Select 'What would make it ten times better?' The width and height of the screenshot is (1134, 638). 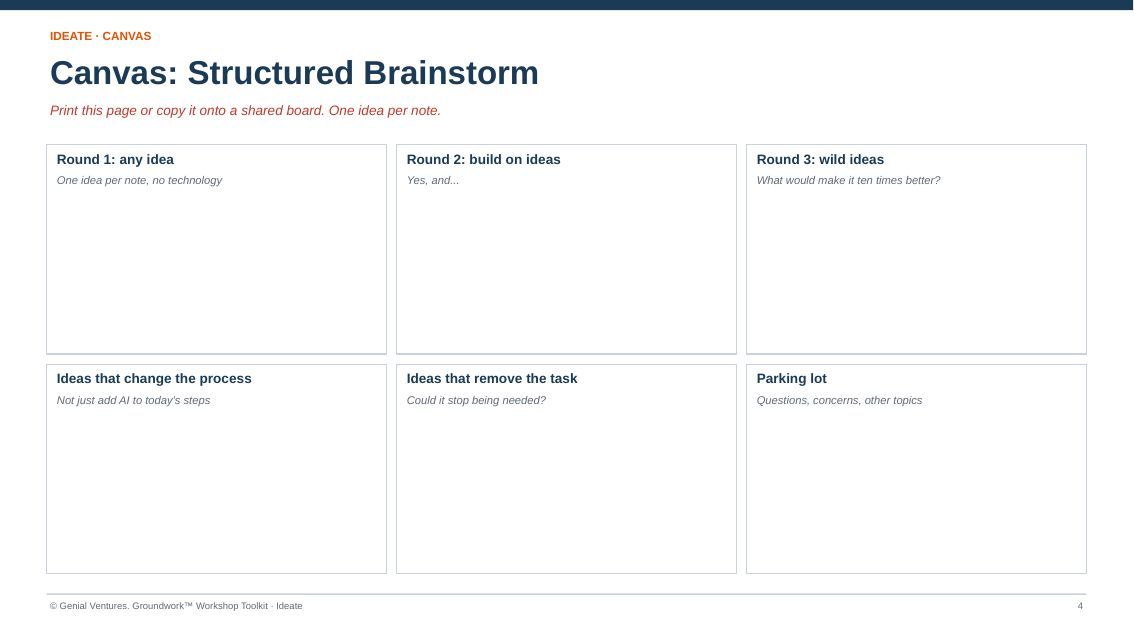pyautogui.click(x=848, y=180)
